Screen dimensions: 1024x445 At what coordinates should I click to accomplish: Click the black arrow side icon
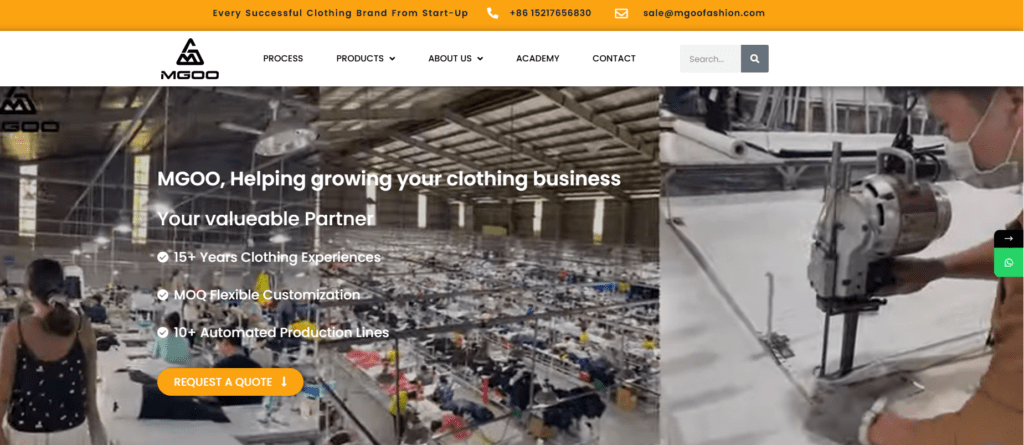(1009, 239)
